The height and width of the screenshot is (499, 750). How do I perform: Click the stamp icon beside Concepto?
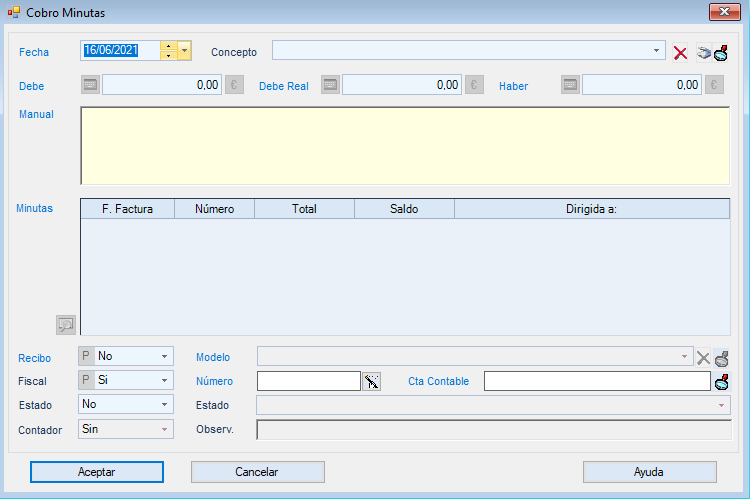(720, 53)
